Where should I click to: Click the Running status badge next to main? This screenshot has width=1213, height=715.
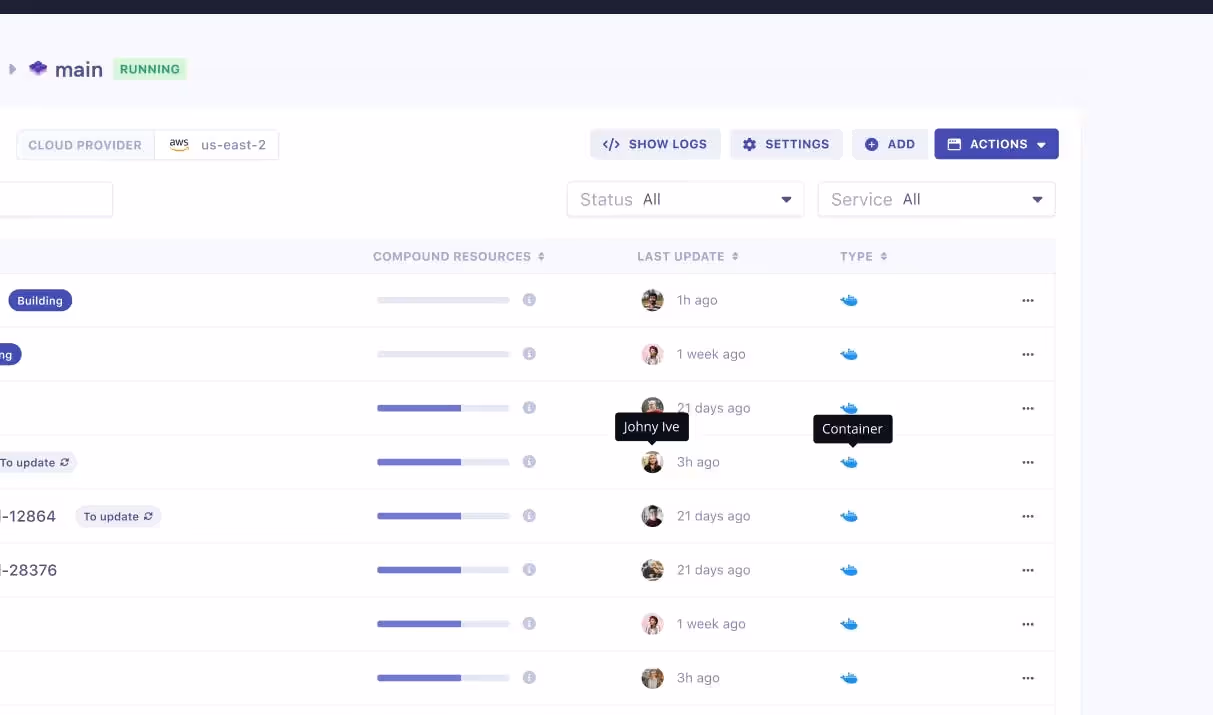coord(150,69)
